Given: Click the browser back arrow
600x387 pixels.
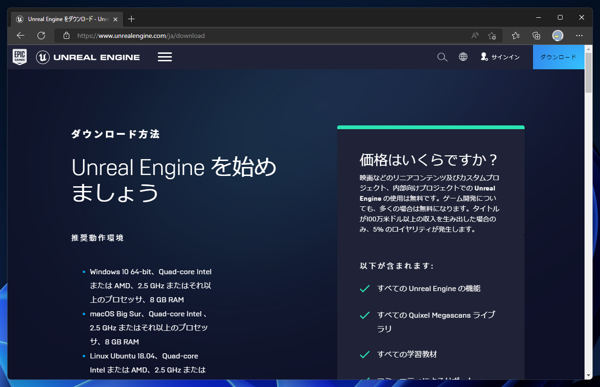Looking at the screenshot, I should (21, 36).
